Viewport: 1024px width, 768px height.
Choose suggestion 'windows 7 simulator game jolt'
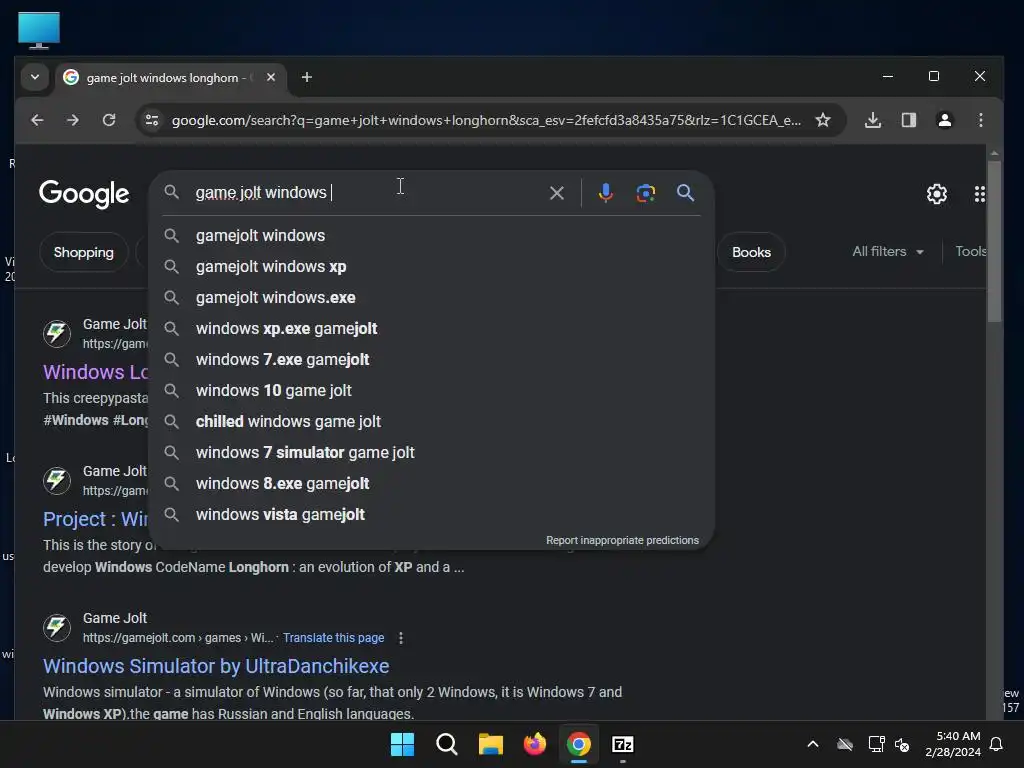[432, 453]
